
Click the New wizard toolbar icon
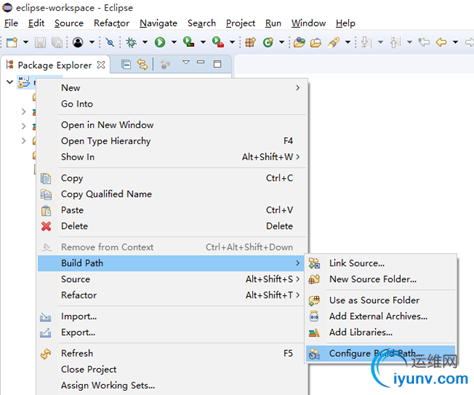tap(12, 42)
